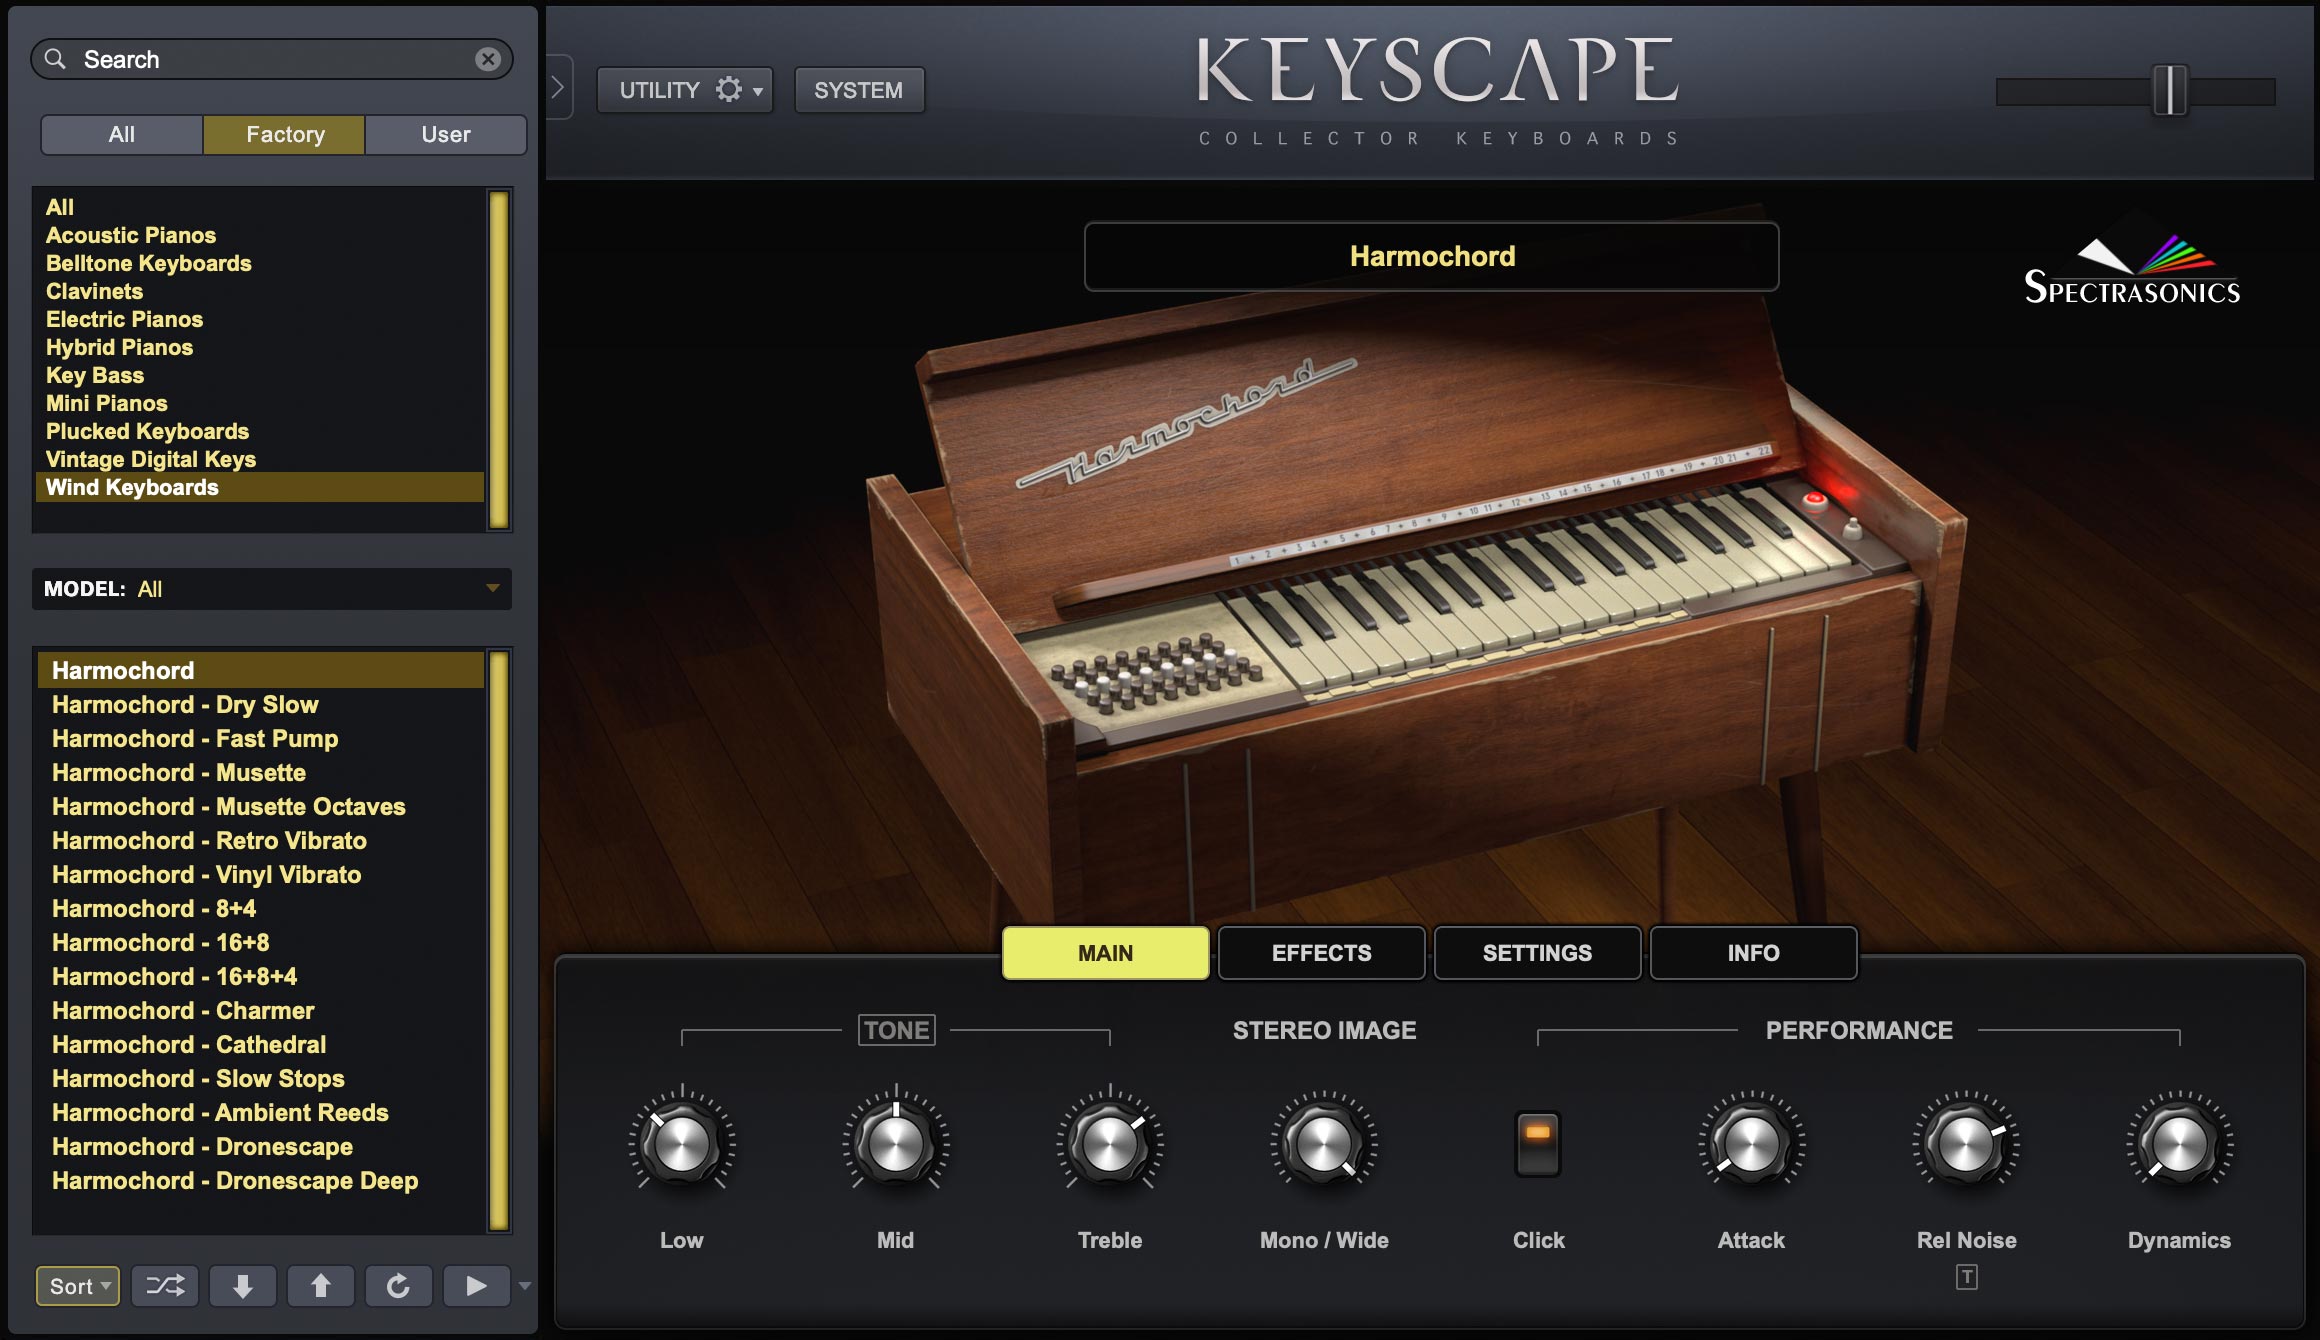2320x1340 pixels.
Task: Click the Rel Noise T toggle icon
Action: (x=1966, y=1277)
